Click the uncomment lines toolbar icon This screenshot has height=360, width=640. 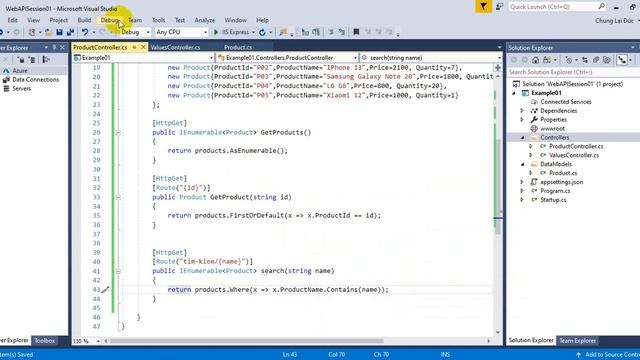tap(341, 32)
